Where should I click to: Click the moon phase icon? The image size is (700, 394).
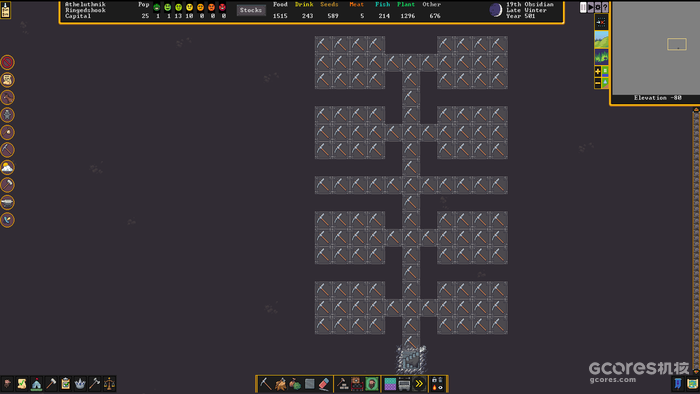pyautogui.click(x=496, y=10)
